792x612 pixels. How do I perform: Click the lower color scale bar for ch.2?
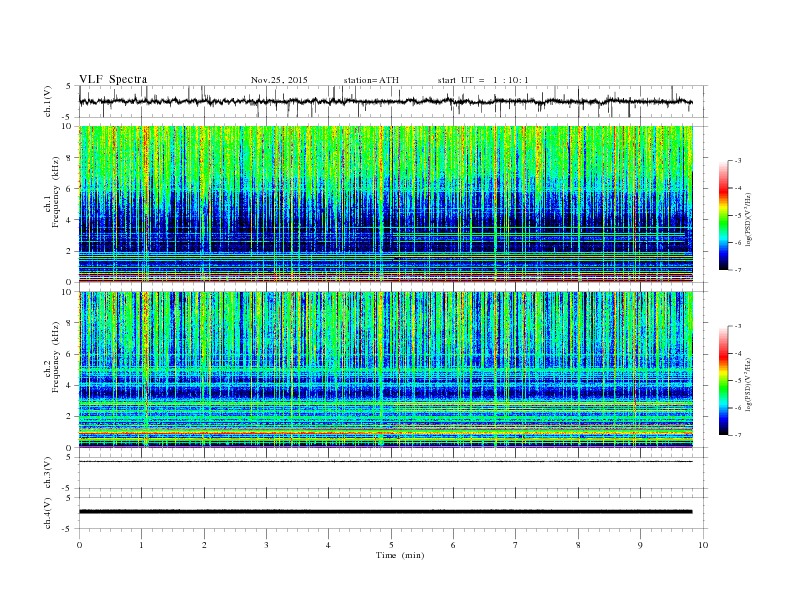[724, 380]
